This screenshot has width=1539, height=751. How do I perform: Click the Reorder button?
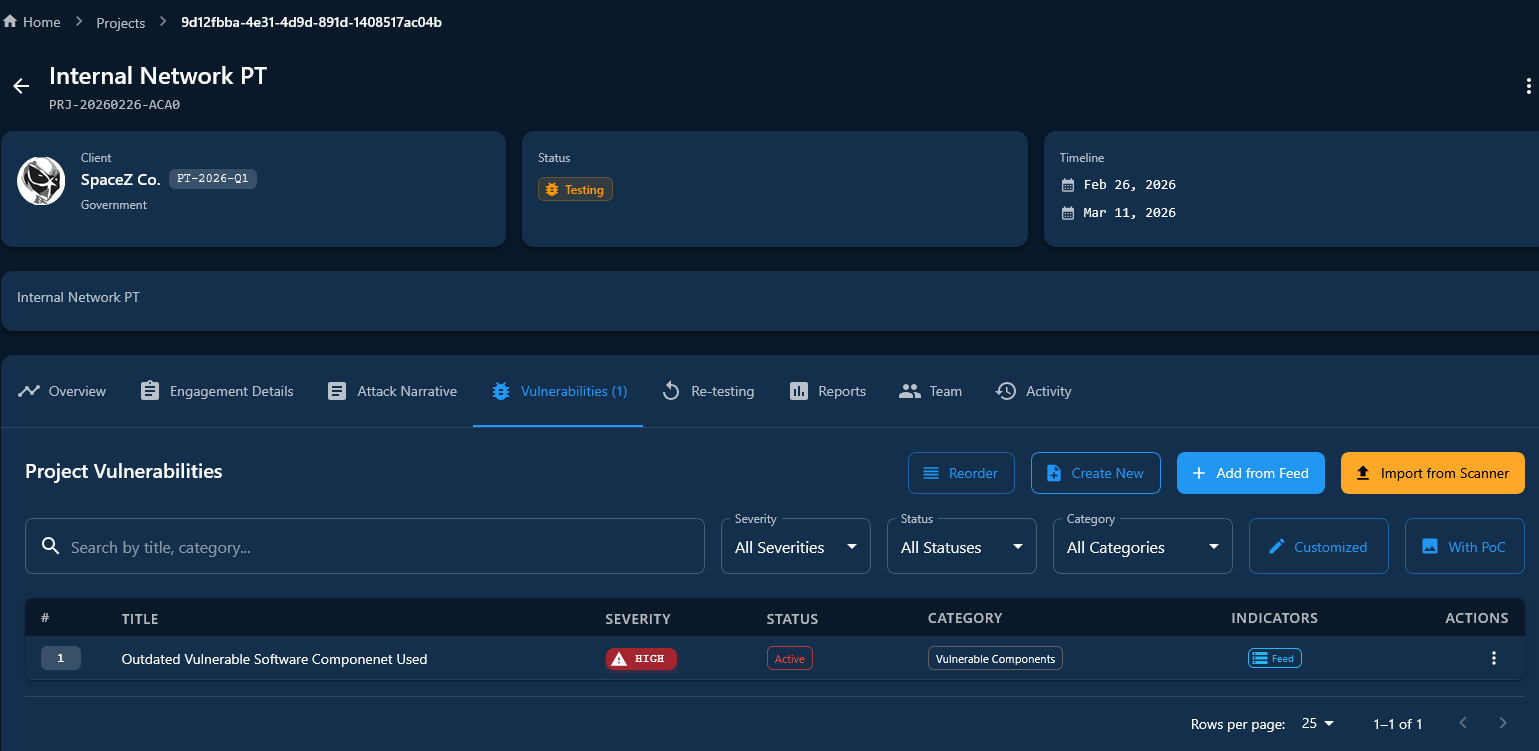[960, 473]
